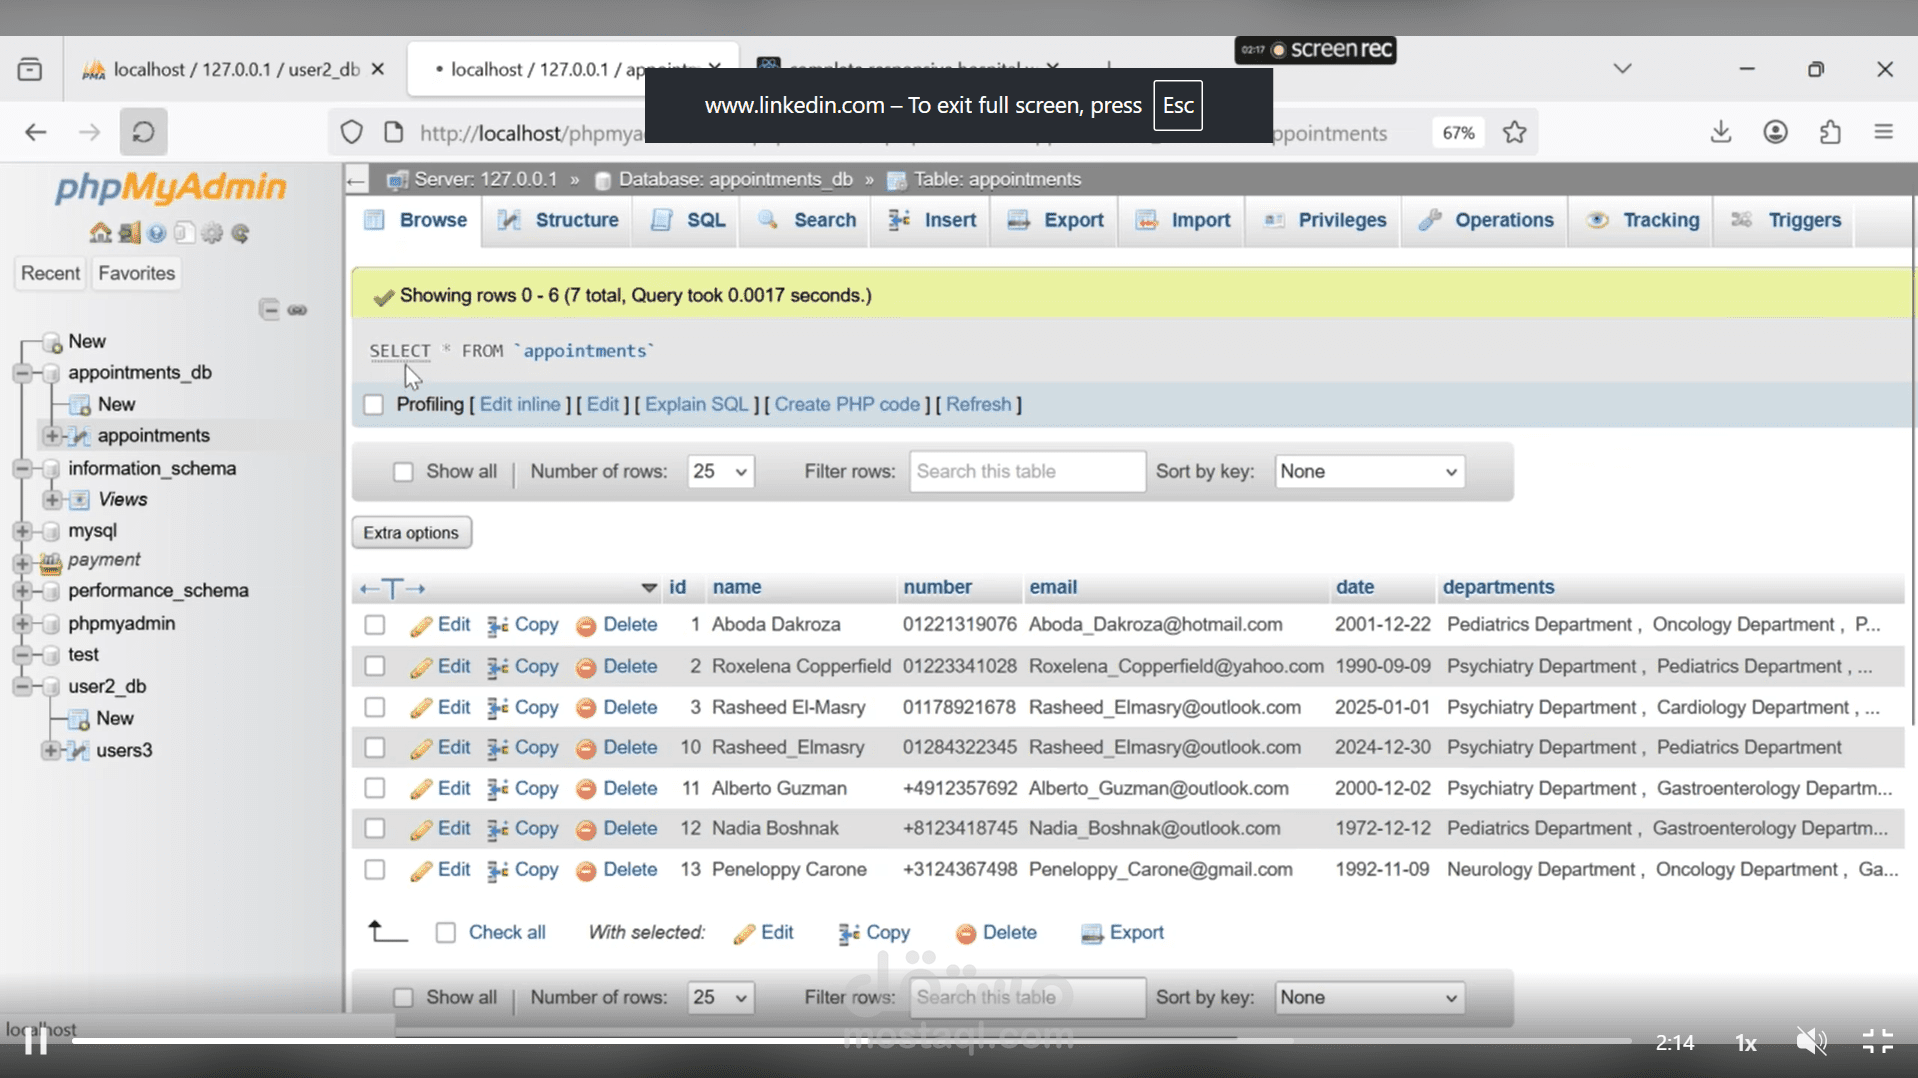Screen dimensions: 1918x1078
Task: Expand users3 table node
Action: pyautogui.click(x=50, y=750)
